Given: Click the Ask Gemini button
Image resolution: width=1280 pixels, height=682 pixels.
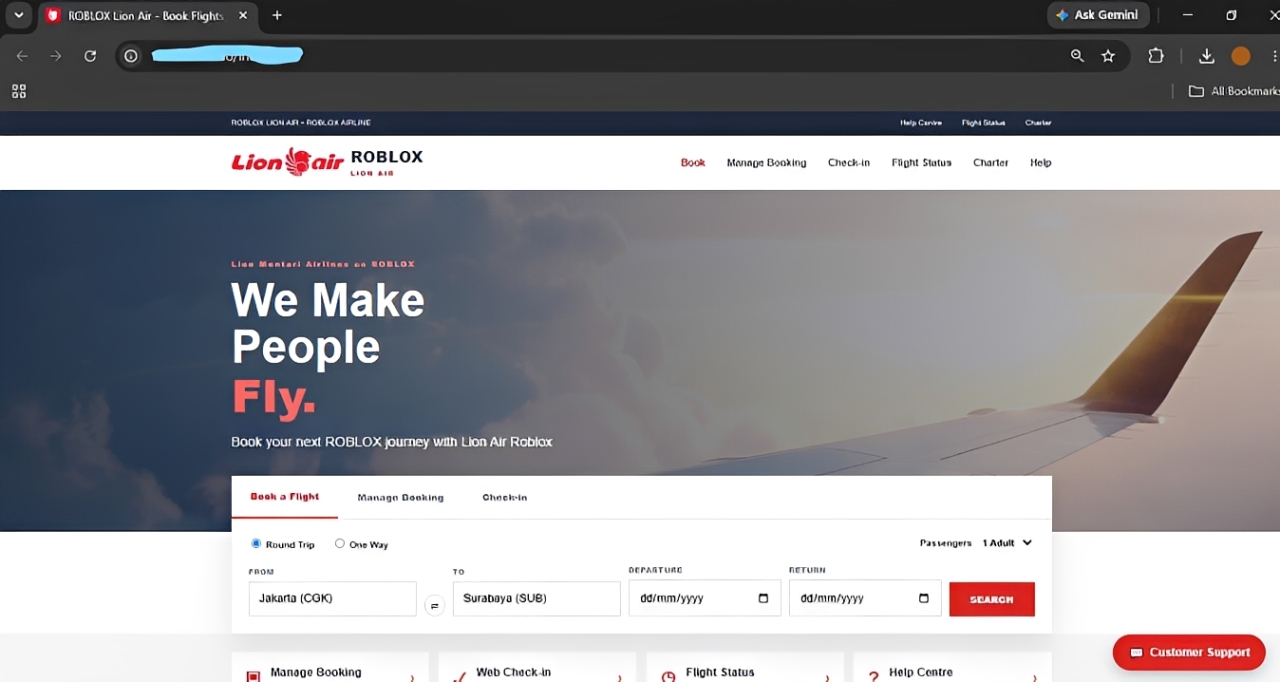Looking at the screenshot, I should point(1097,15).
